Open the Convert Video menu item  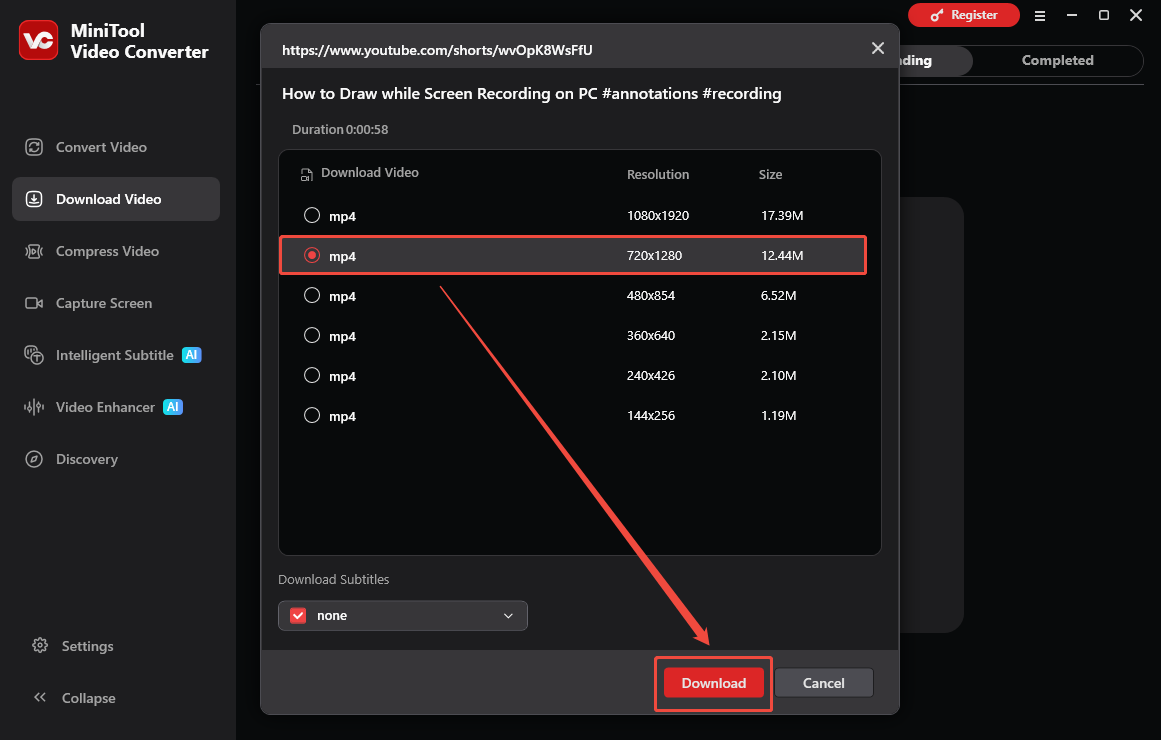[x=116, y=147]
